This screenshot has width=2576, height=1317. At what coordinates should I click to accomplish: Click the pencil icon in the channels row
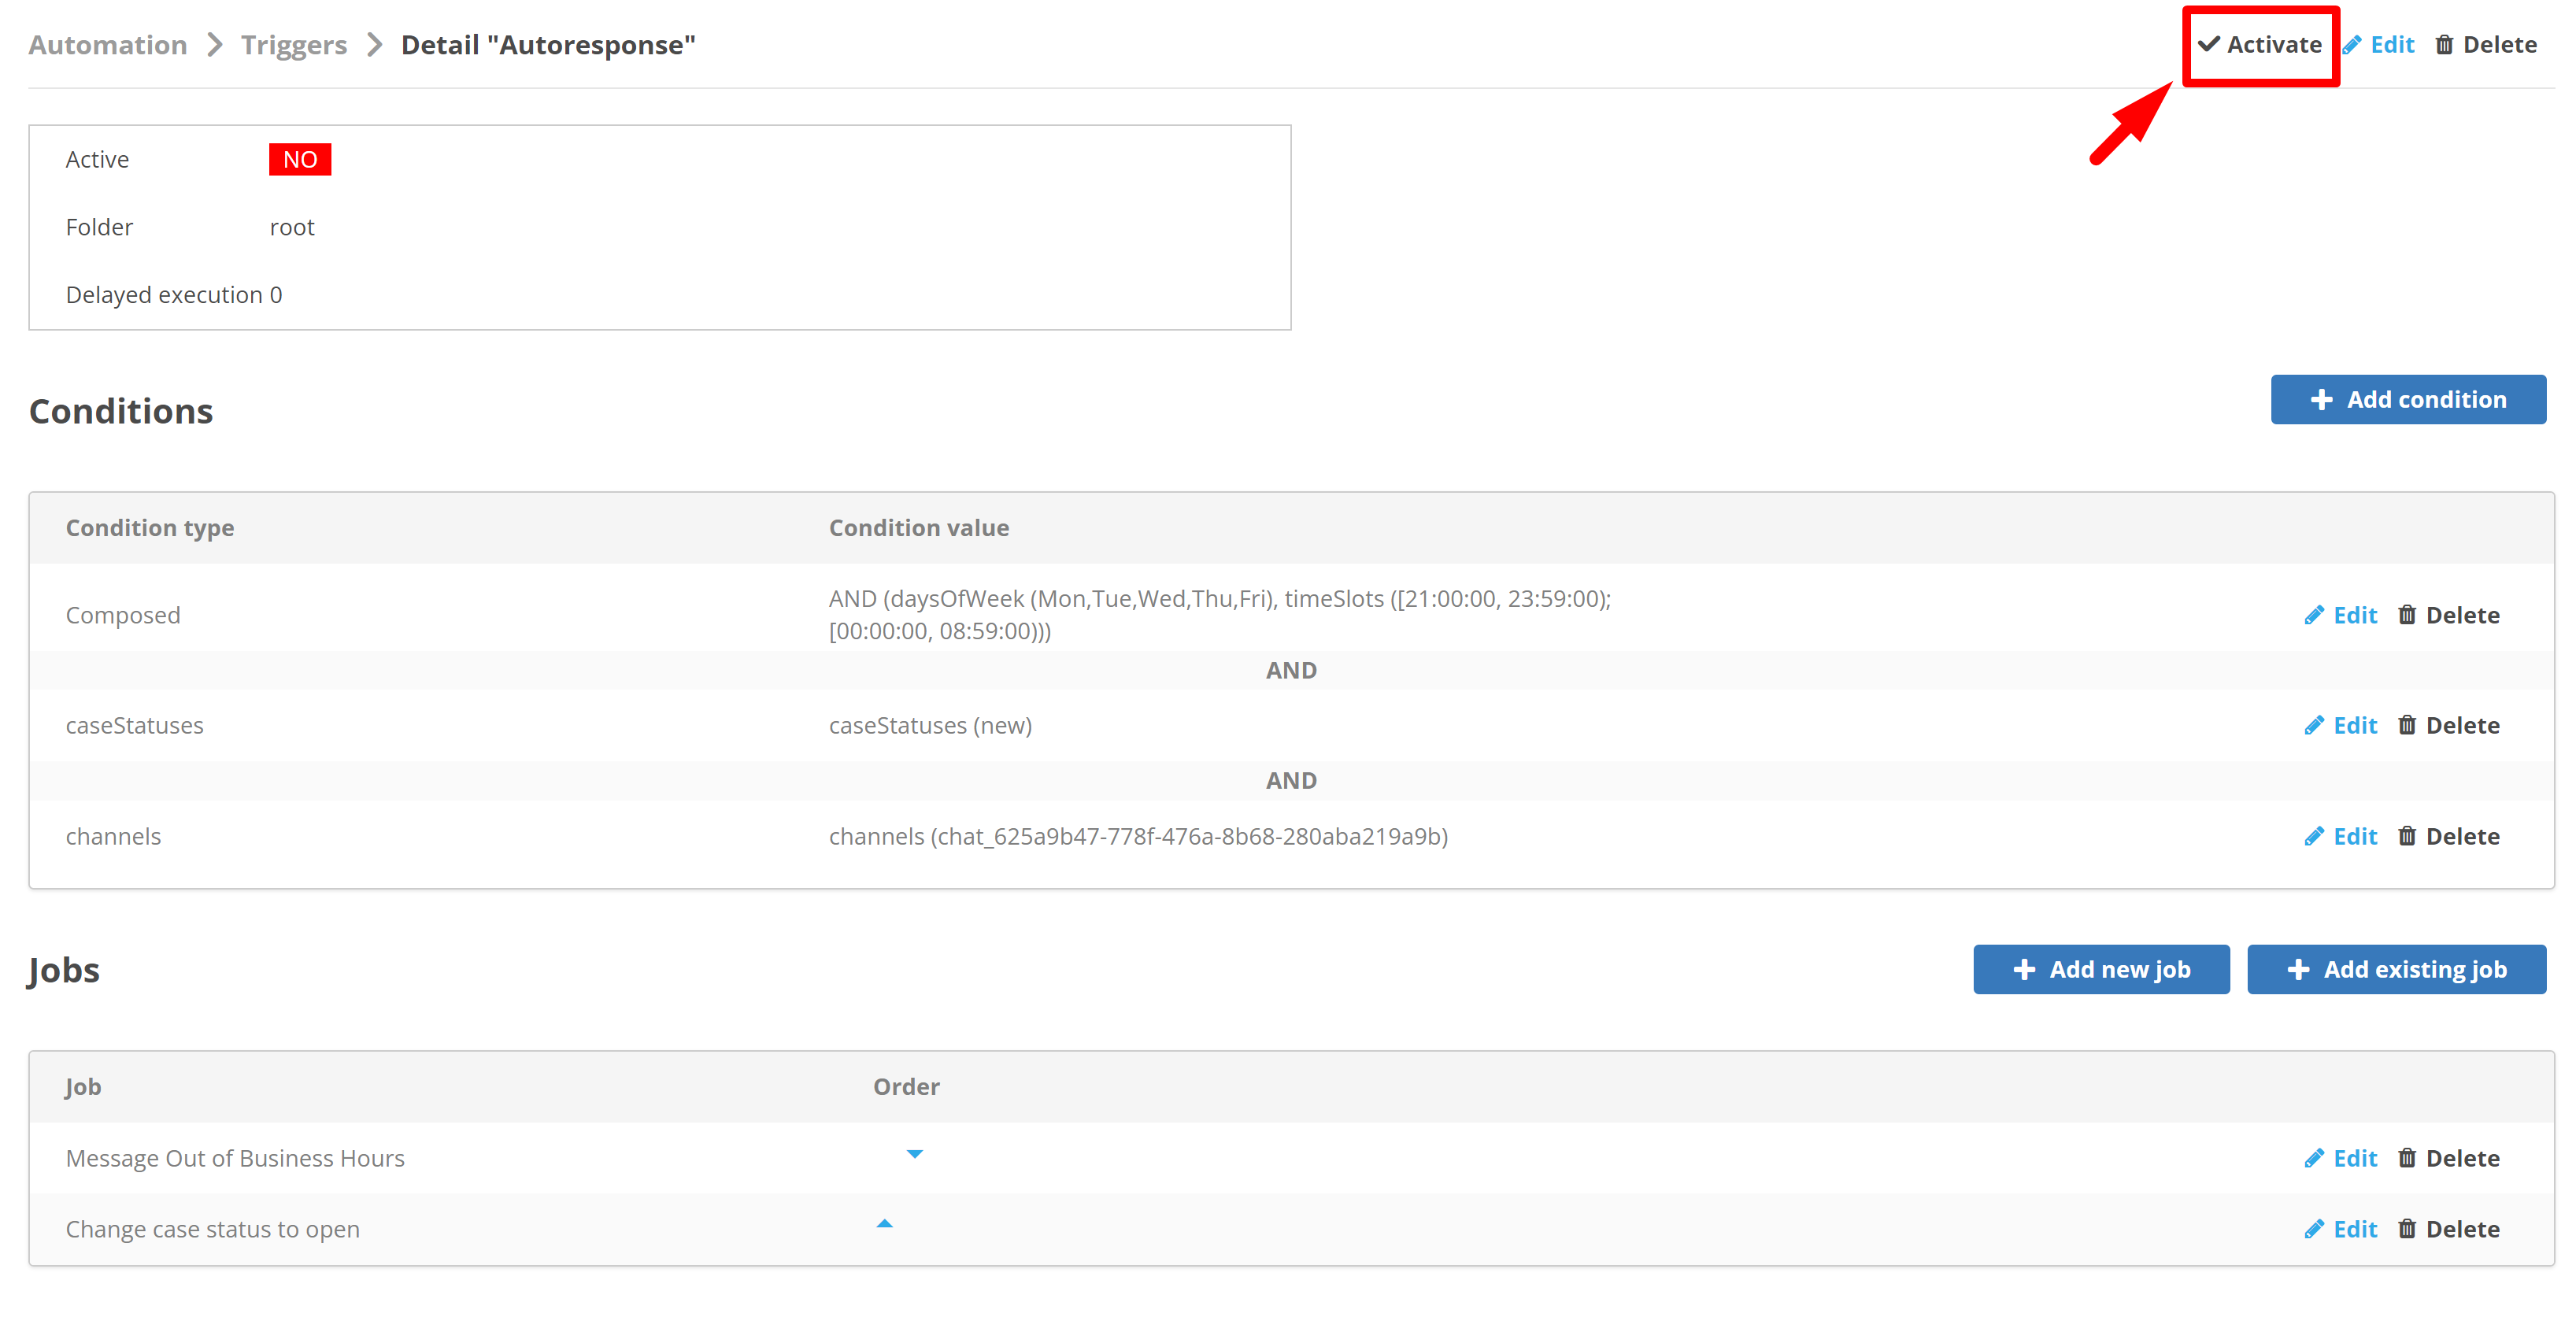pyautogui.click(x=2314, y=836)
